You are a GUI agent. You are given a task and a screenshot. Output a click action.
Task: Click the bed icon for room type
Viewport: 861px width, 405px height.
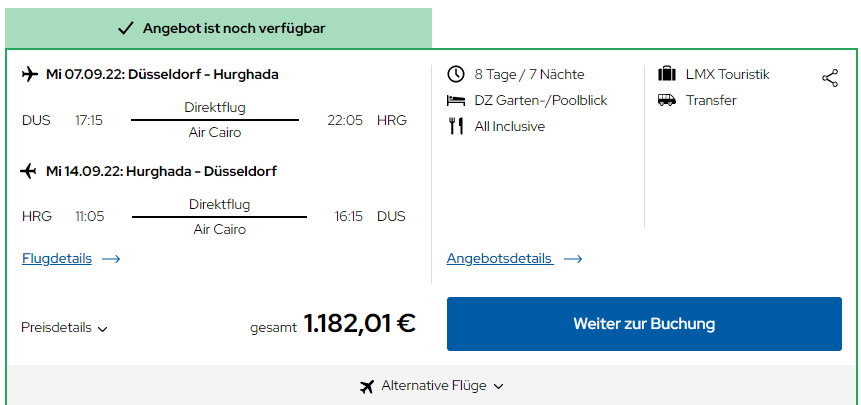point(456,100)
